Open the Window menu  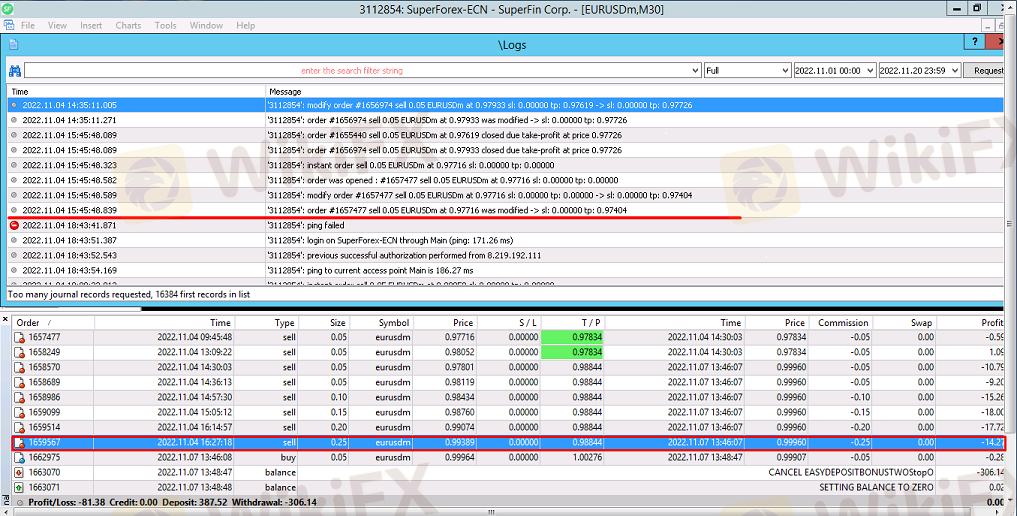[206, 25]
